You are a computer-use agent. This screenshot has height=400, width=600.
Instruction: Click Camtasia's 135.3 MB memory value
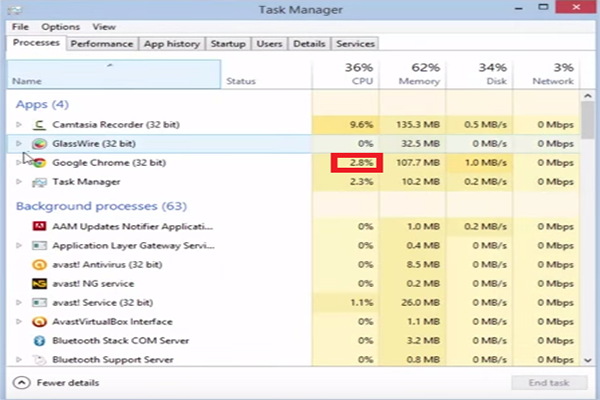418,125
